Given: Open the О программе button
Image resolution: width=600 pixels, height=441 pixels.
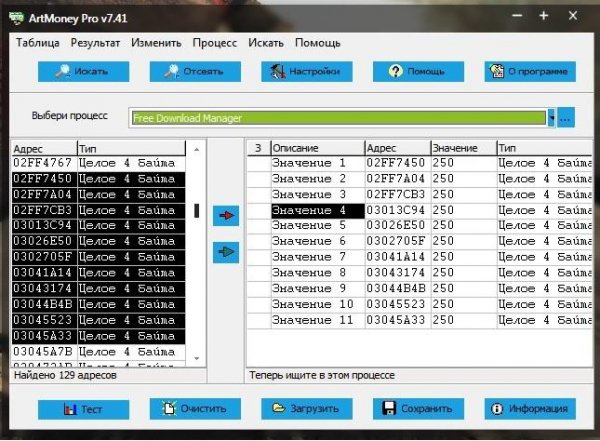Looking at the screenshot, I should pyautogui.click(x=530, y=72).
